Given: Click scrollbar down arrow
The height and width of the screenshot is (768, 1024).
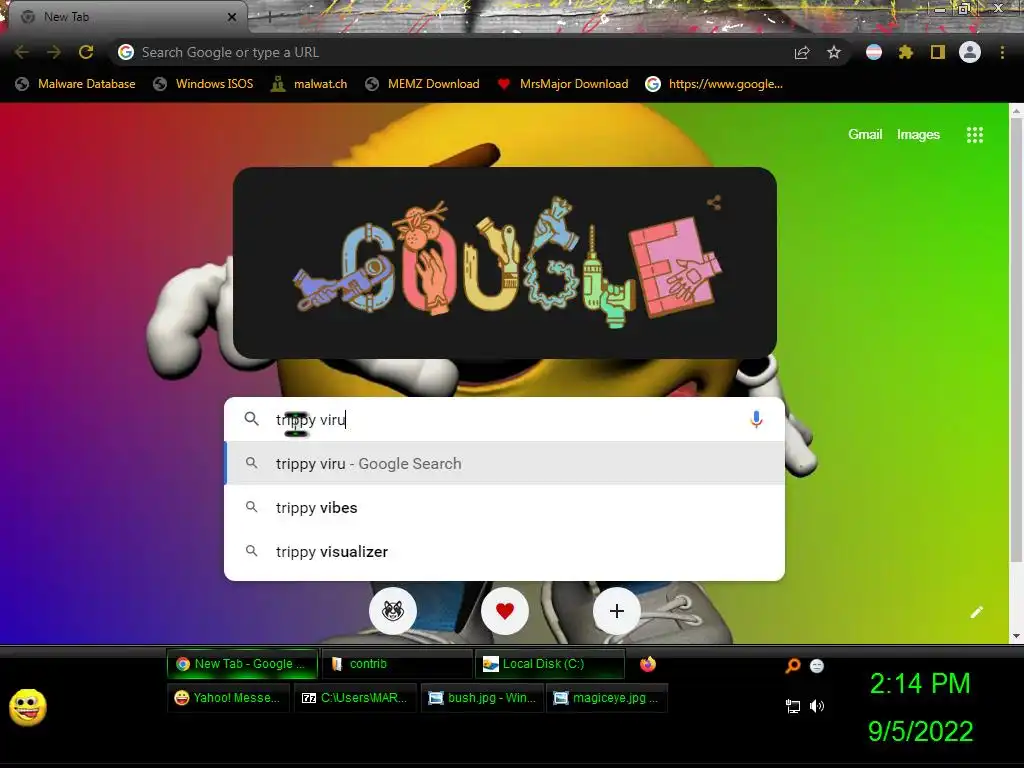Looking at the screenshot, I should (1016, 635).
